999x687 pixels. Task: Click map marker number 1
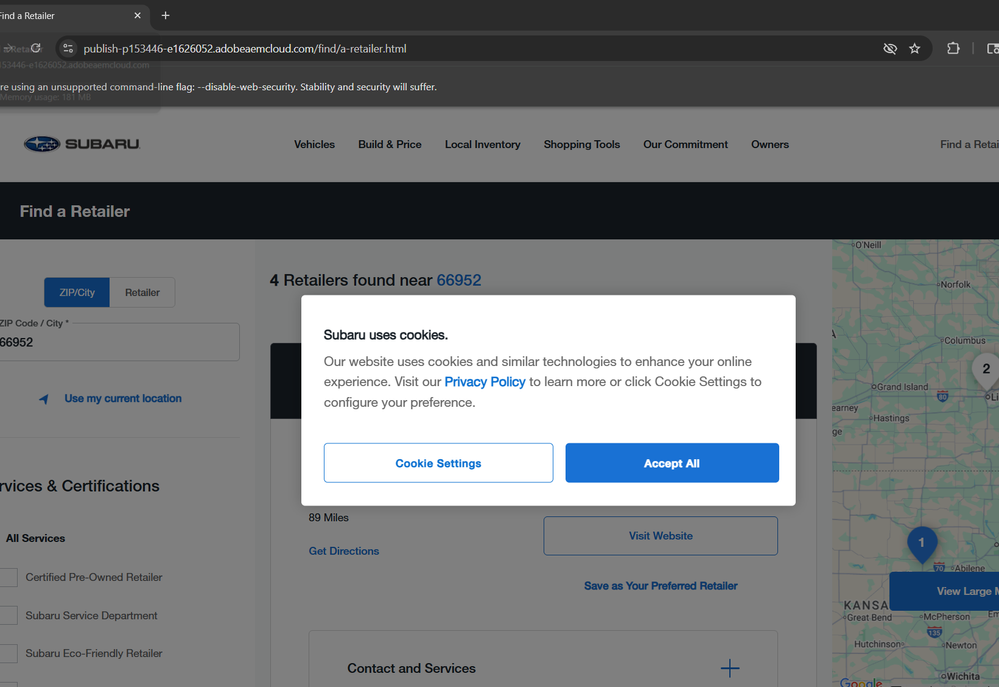point(921,543)
